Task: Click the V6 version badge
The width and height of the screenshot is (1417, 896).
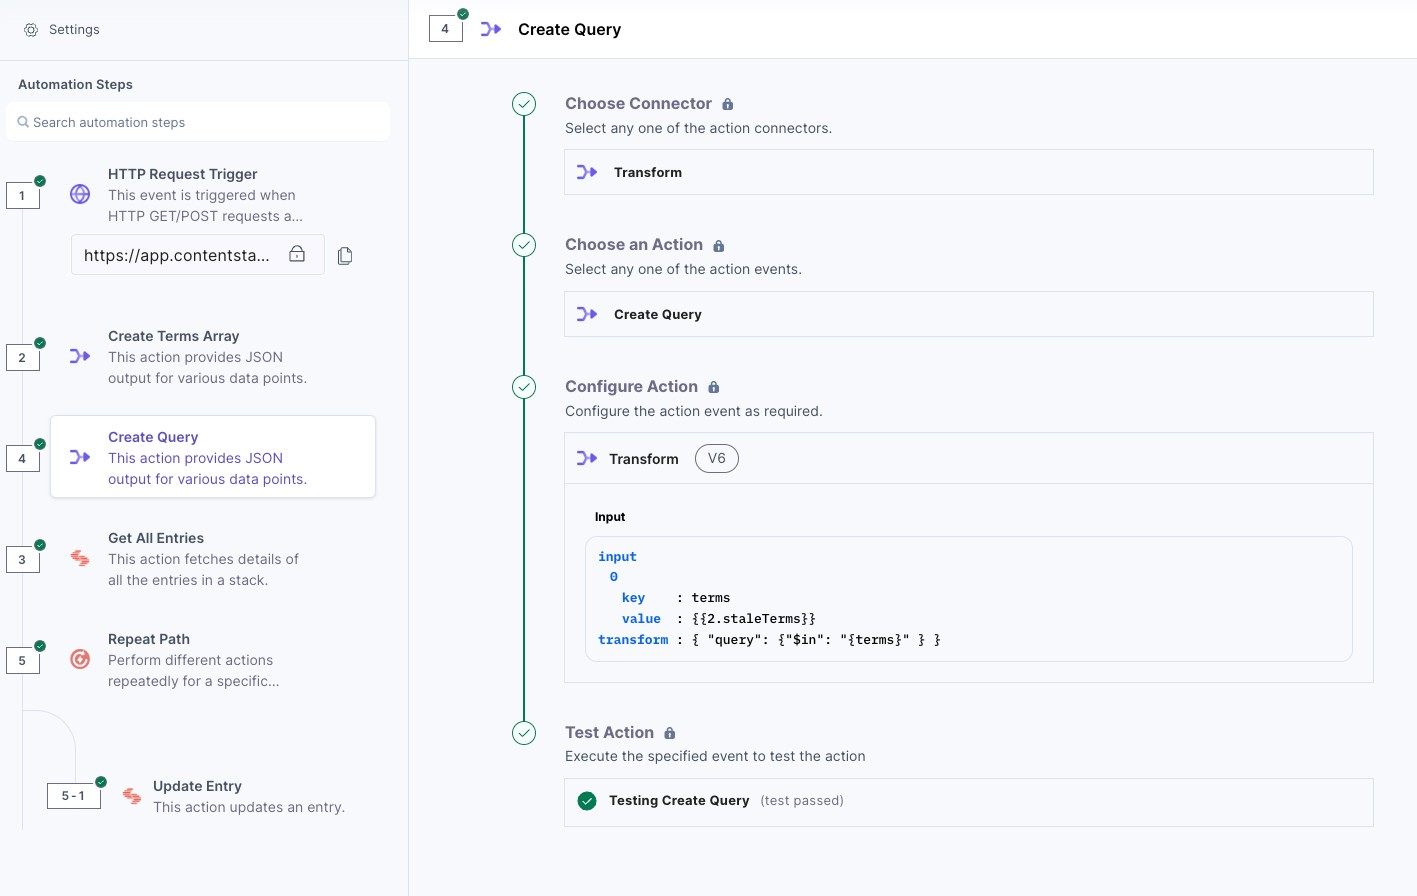Action: (716, 458)
